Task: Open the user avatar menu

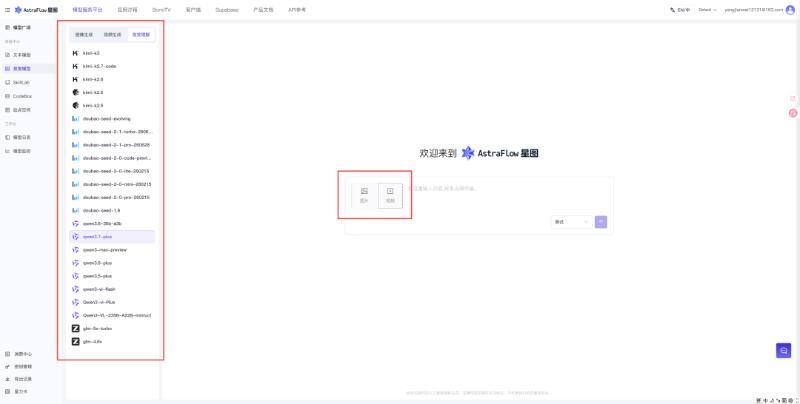Action: pyautogui.click(x=790, y=10)
